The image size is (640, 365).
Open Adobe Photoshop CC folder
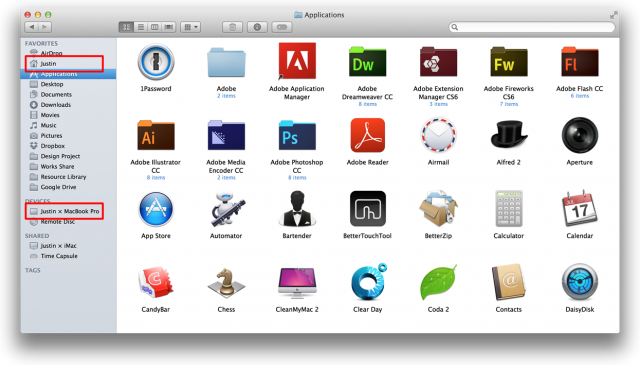pos(297,135)
